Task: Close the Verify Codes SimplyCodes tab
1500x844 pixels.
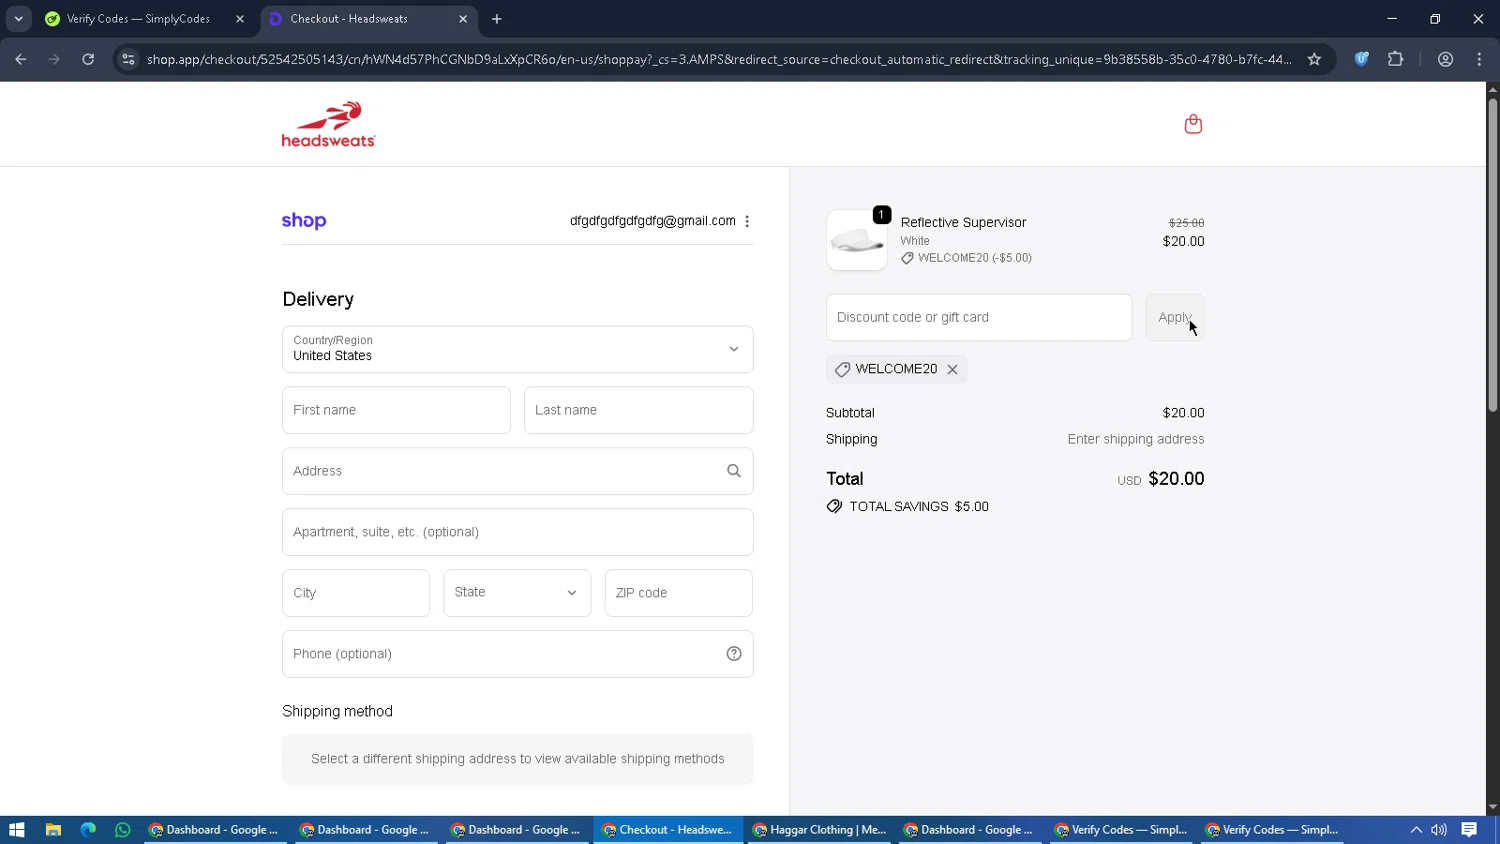Action: click(x=239, y=19)
